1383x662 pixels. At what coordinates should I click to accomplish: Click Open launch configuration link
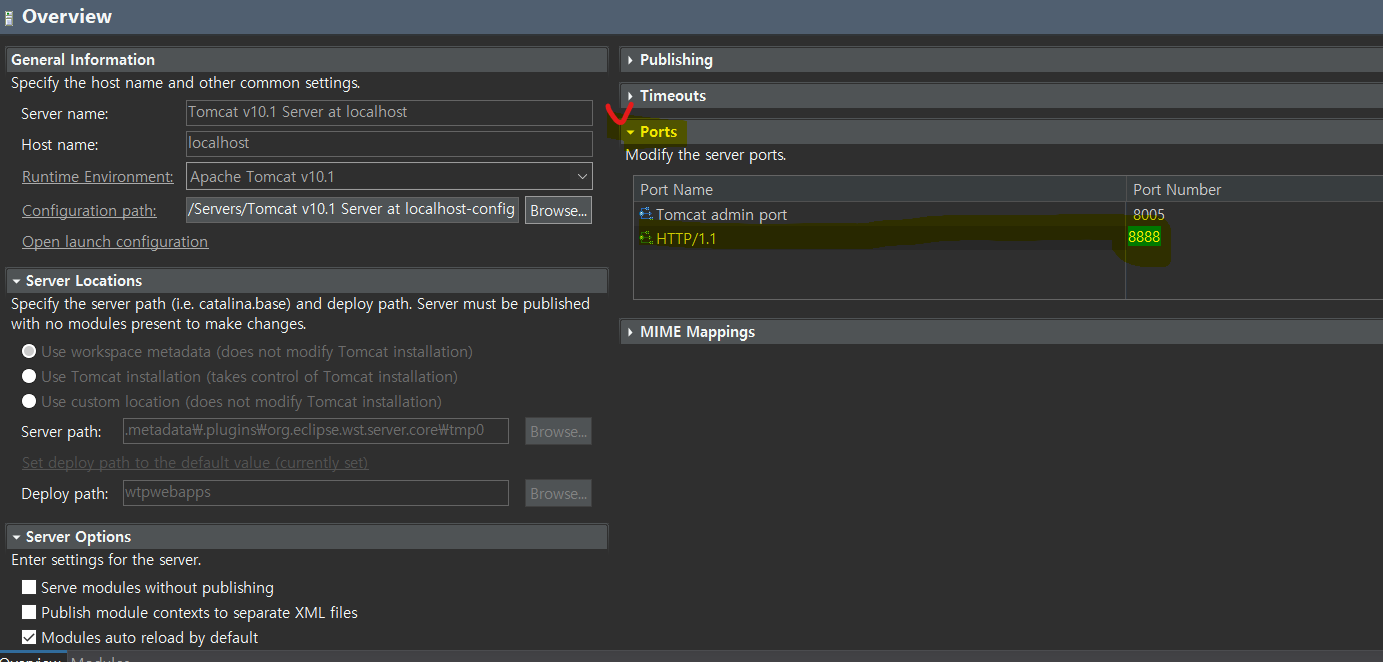pos(115,242)
